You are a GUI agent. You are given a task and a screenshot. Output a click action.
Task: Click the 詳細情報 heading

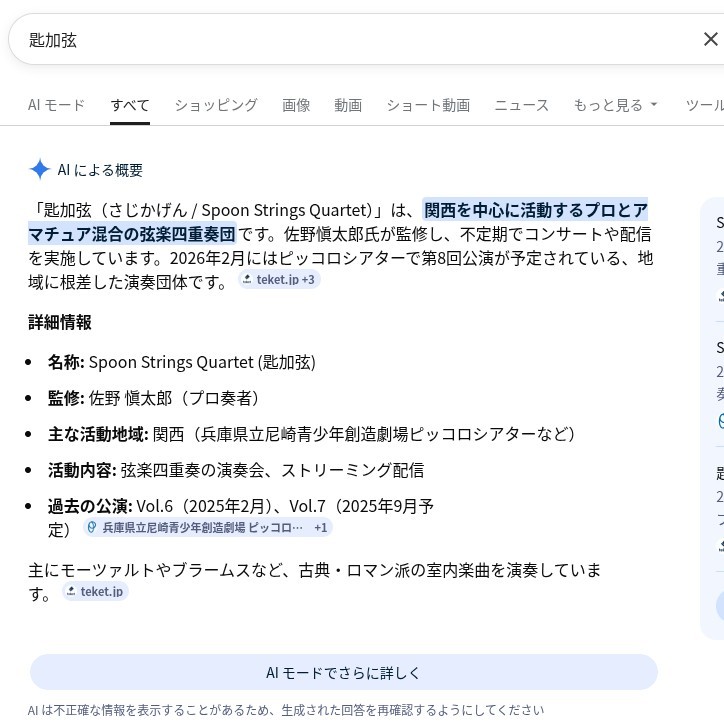[x=60, y=322]
